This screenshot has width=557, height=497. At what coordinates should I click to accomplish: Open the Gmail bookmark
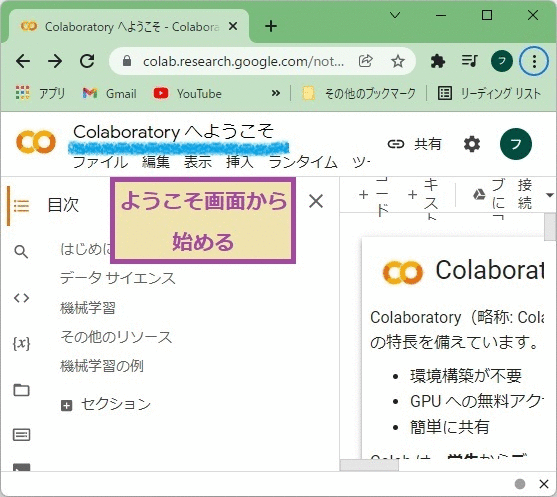[109, 93]
